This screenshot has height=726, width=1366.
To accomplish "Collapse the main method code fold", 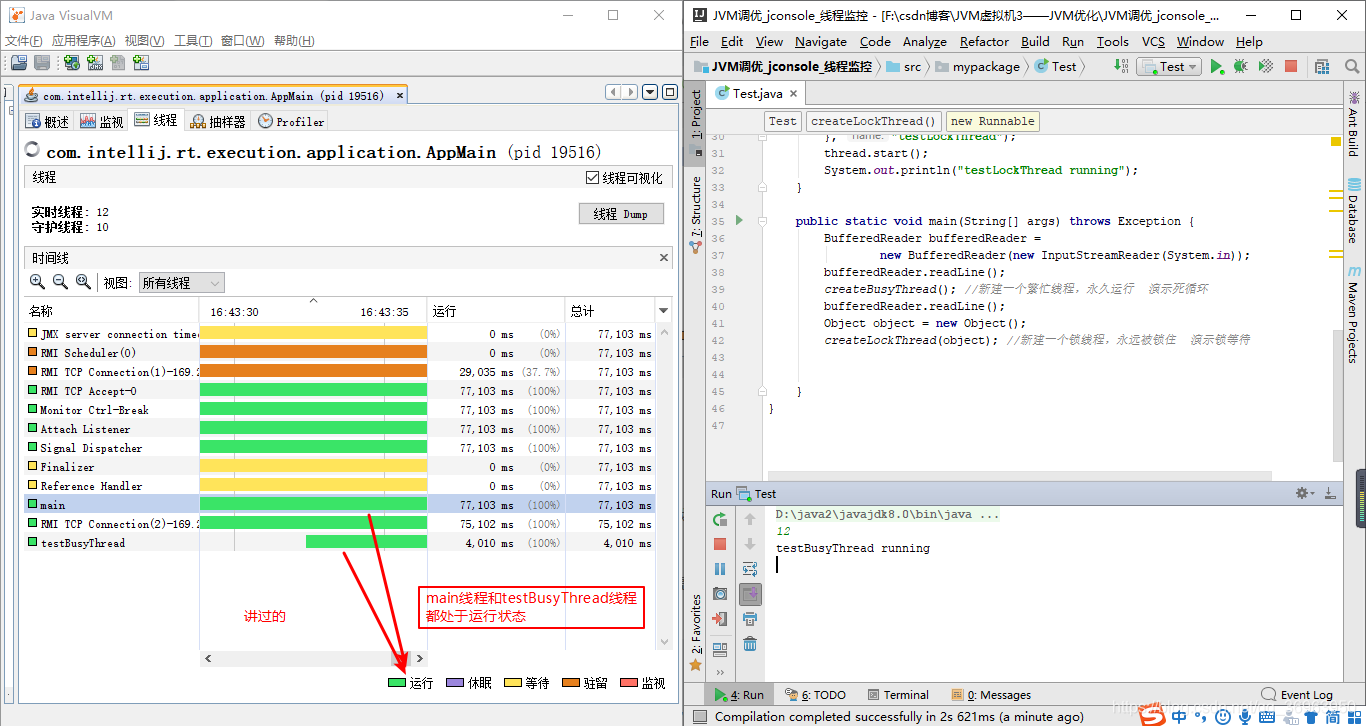I will coord(762,221).
